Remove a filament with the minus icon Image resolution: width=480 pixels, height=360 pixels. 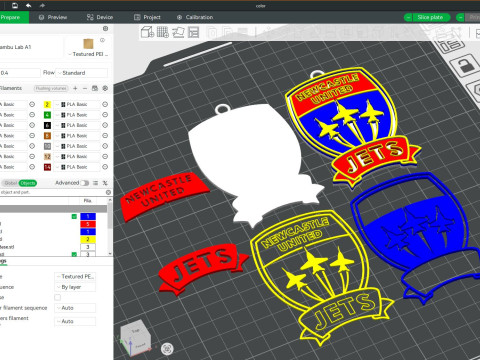pos(85,88)
